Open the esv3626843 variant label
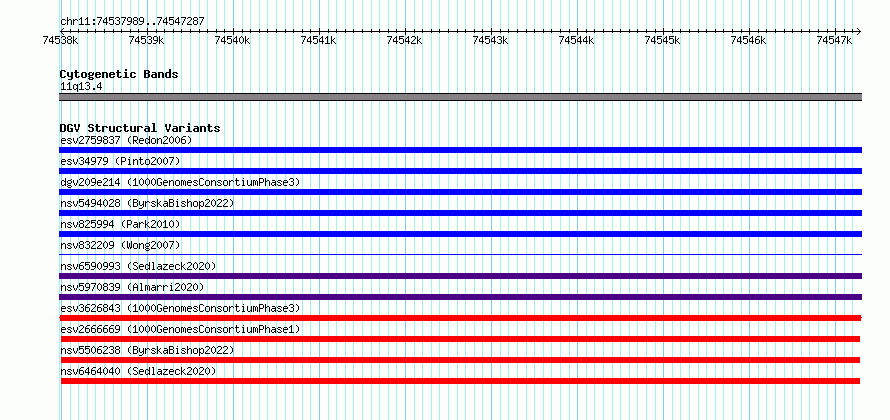Viewport: 890px width, 420px height. [x=180, y=308]
